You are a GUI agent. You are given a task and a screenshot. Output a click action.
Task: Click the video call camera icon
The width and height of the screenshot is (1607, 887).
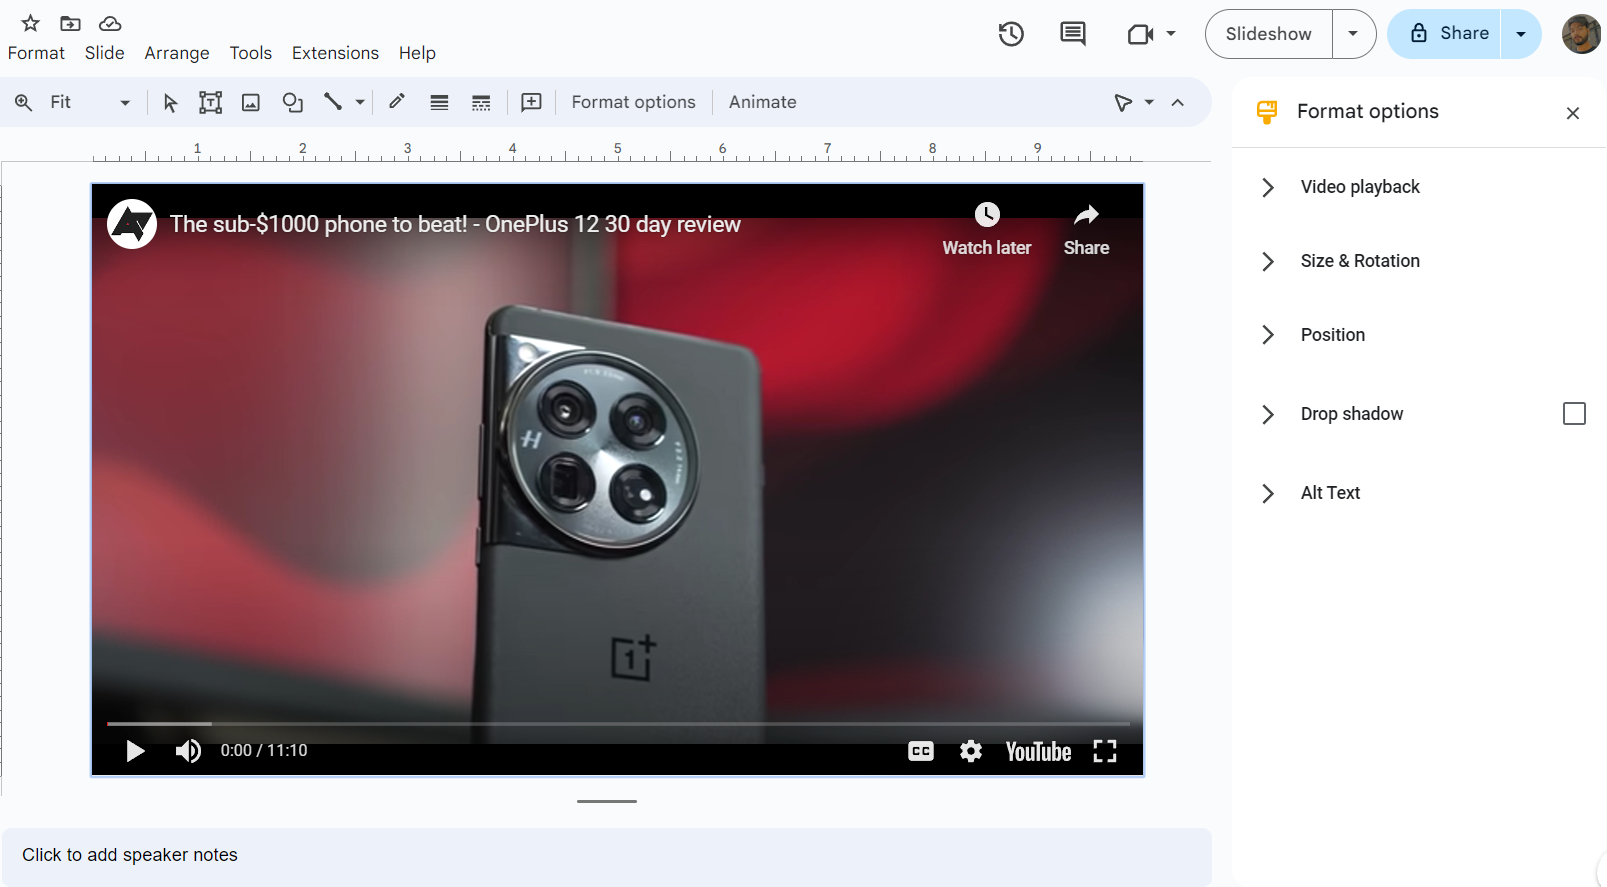[1141, 35]
